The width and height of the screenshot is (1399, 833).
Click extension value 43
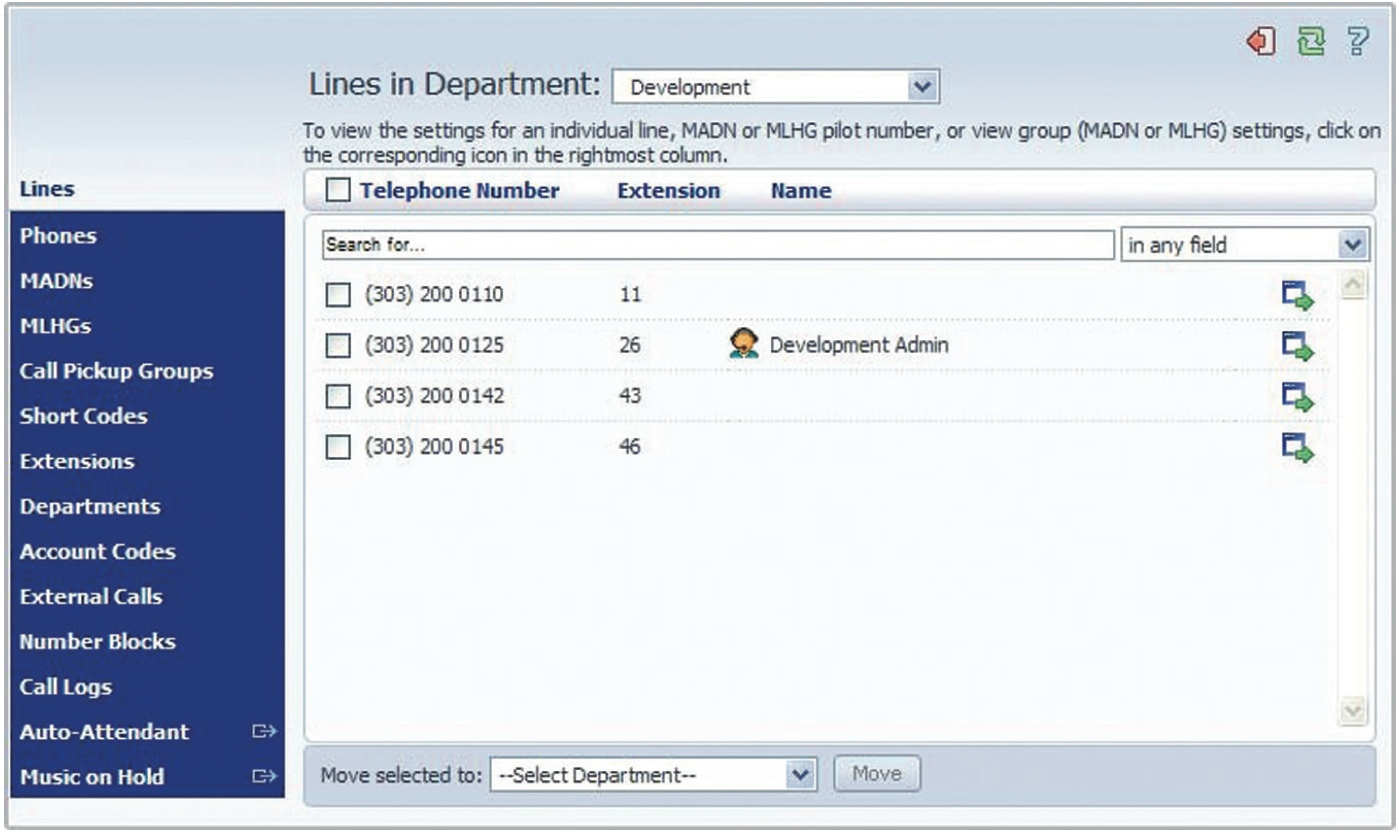[x=630, y=397]
